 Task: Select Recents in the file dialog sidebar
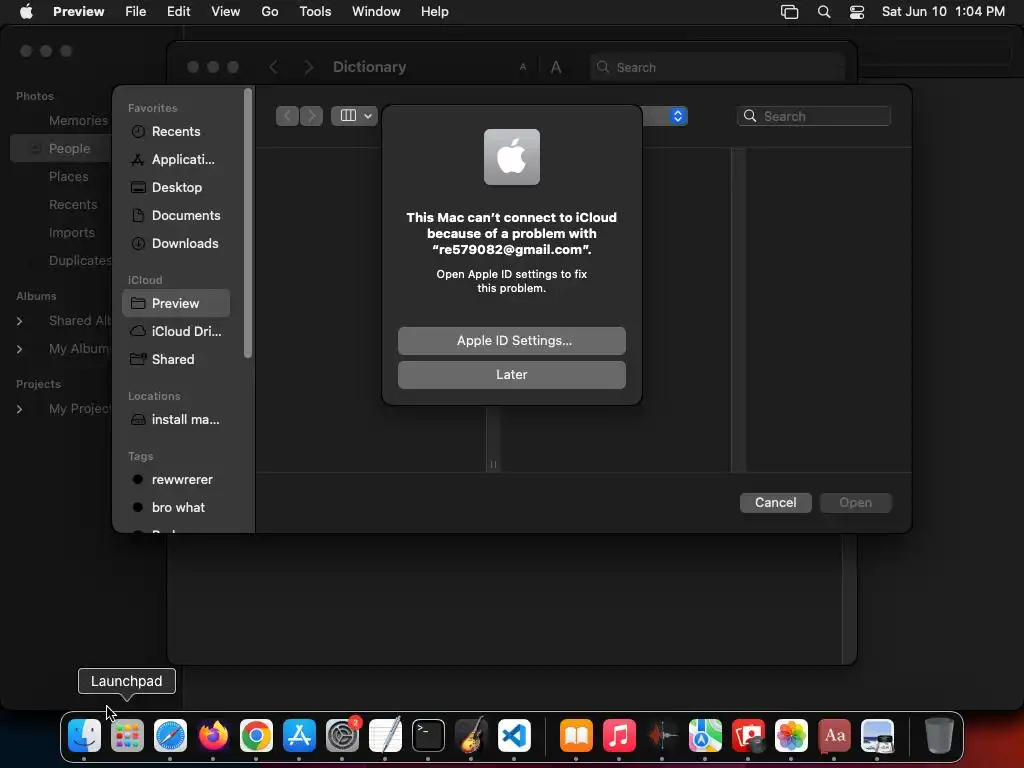coord(176,131)
